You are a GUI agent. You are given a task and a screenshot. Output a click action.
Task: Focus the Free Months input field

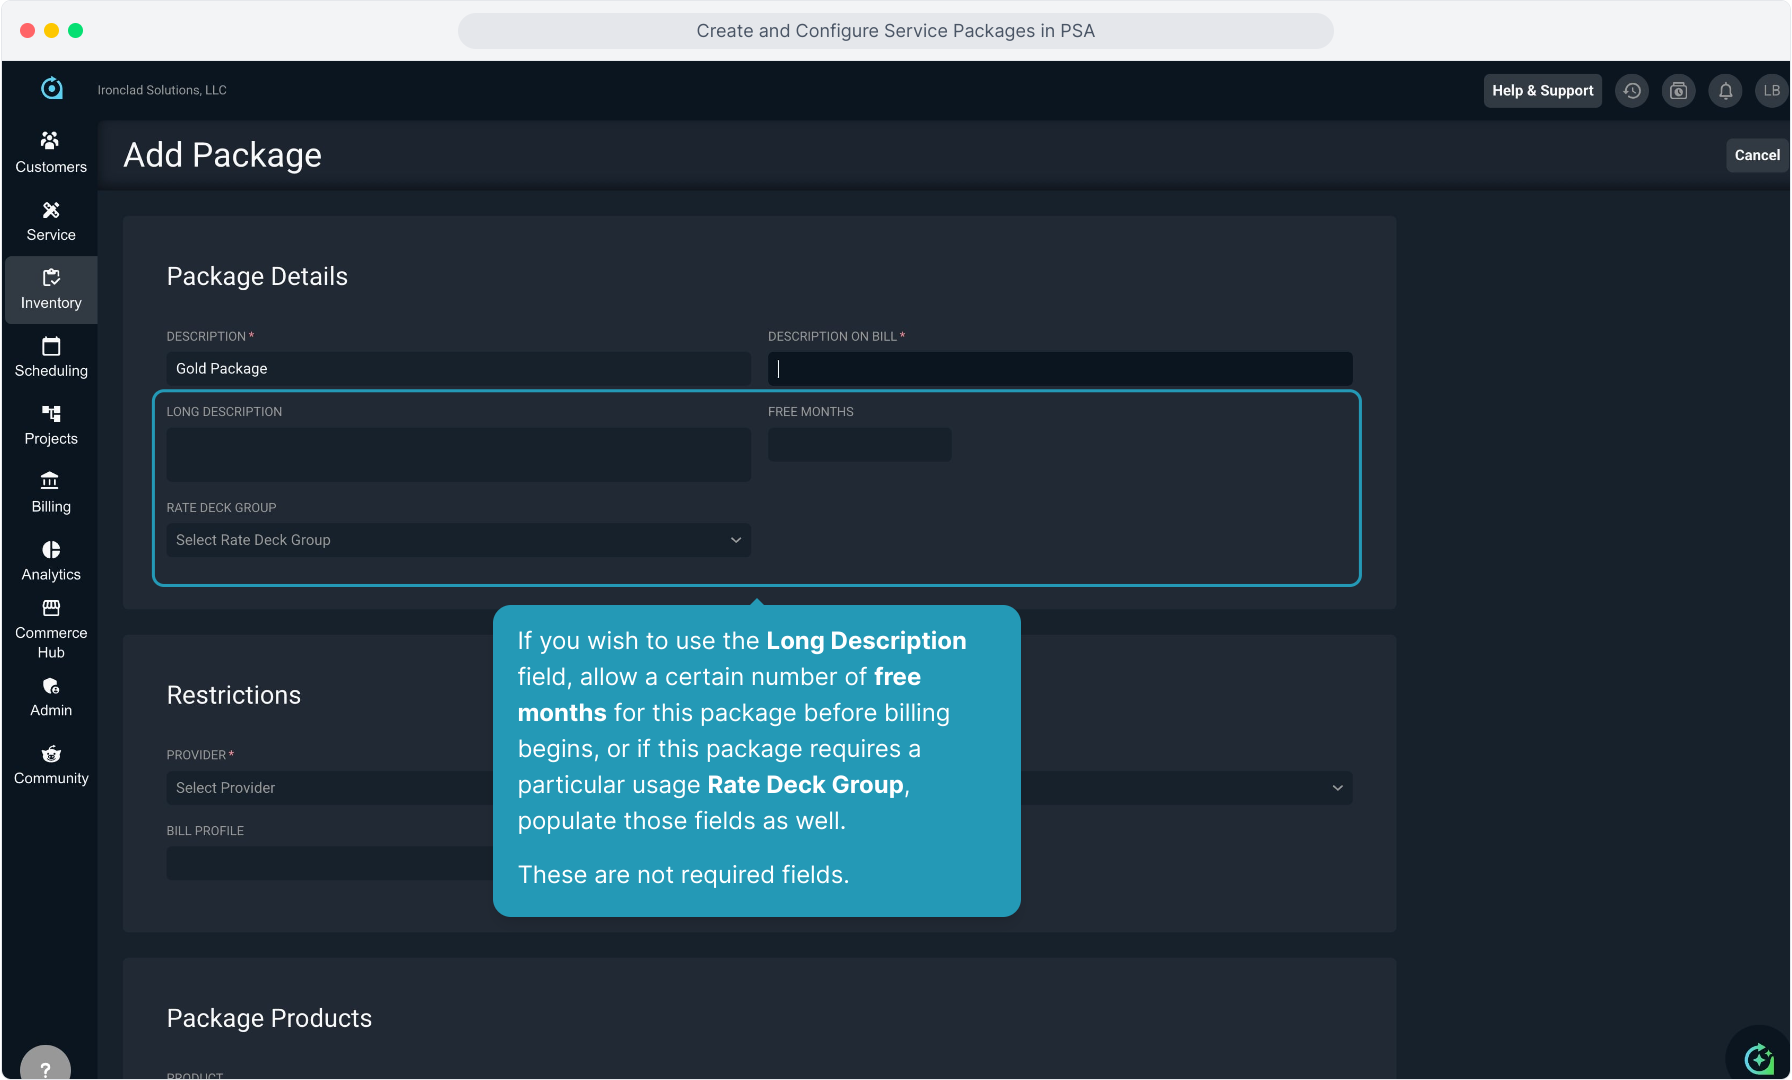pyautogui.click(x=859, y=445)
